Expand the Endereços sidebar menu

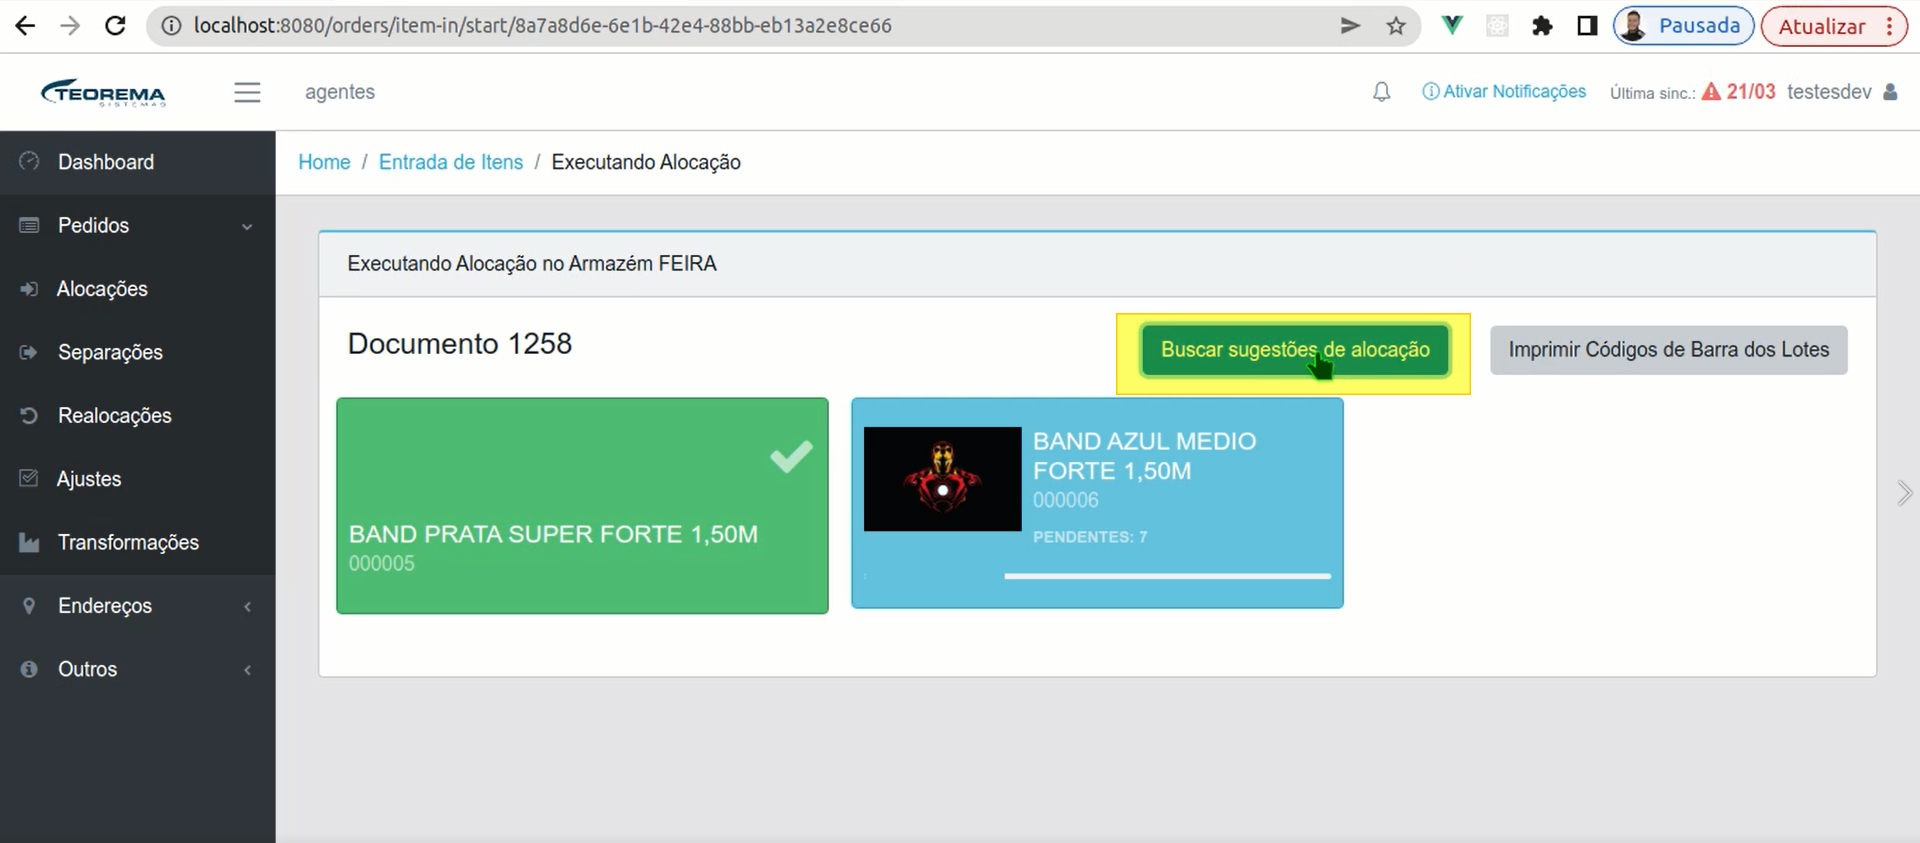[138, 606]
